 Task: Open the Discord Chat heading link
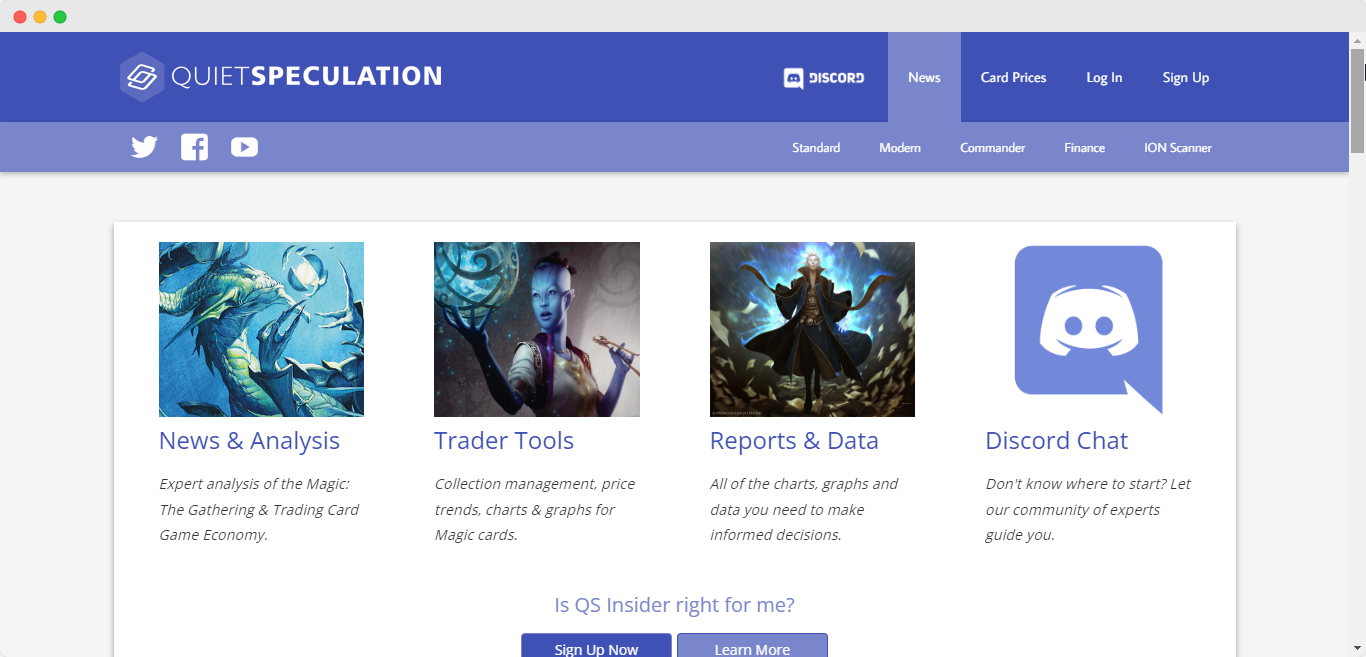[x=1056, y=441]
